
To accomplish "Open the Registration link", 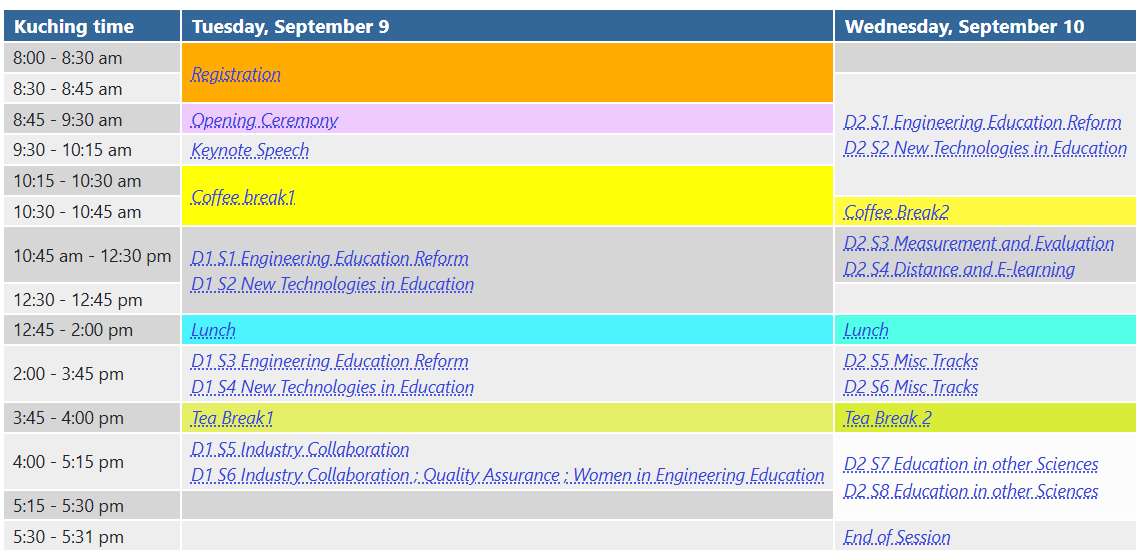I will click(x=236, y=74).
